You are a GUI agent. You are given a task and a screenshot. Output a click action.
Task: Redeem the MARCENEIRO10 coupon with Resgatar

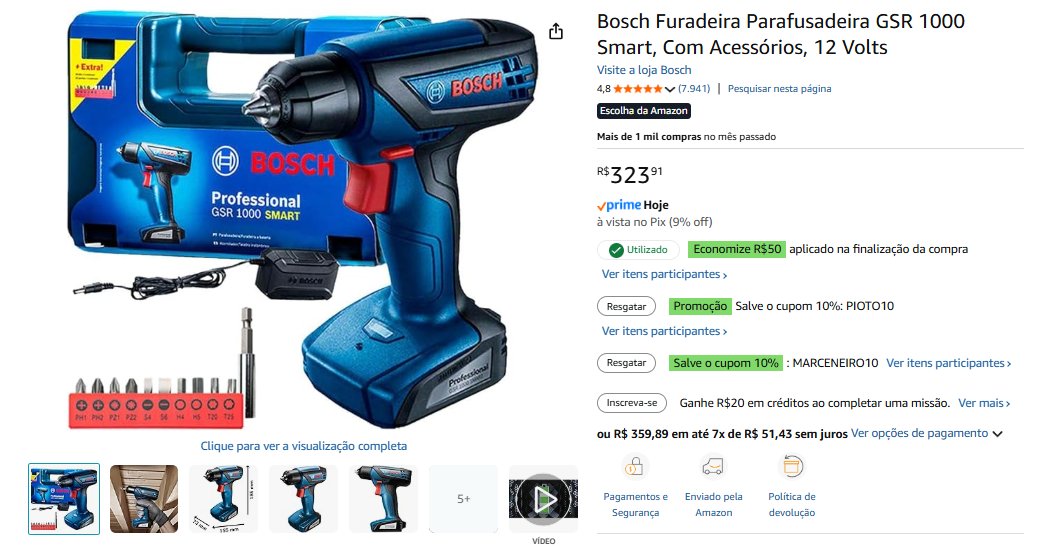[x=626, y=363]
